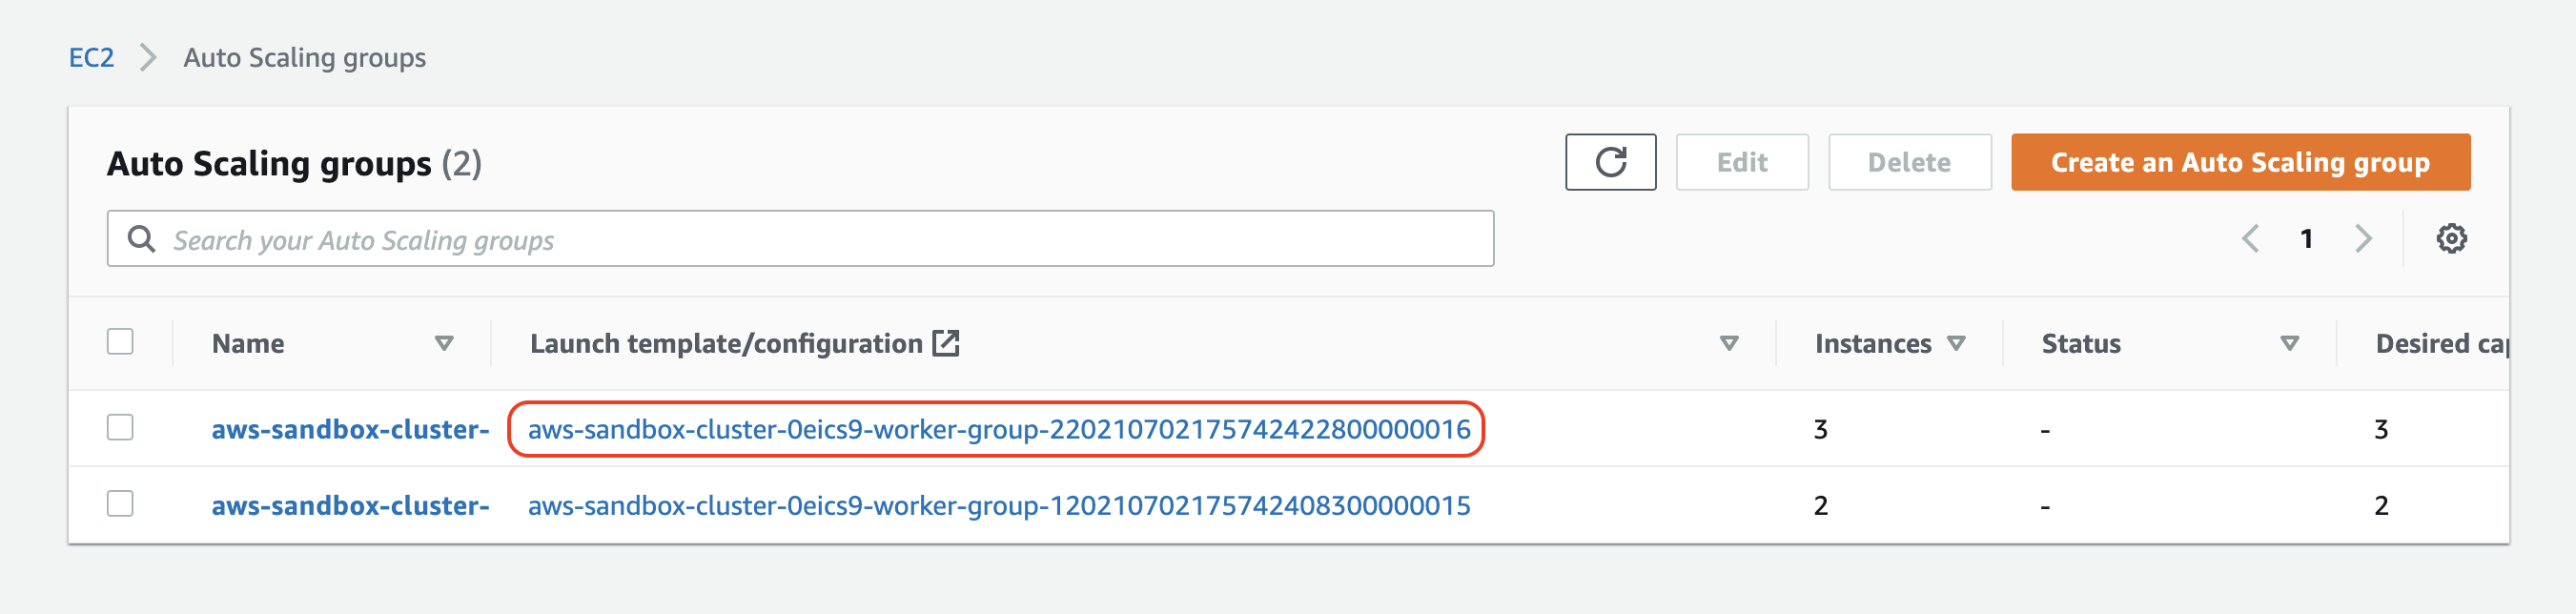Open EC2 breadcrumb link

[91, 58]
